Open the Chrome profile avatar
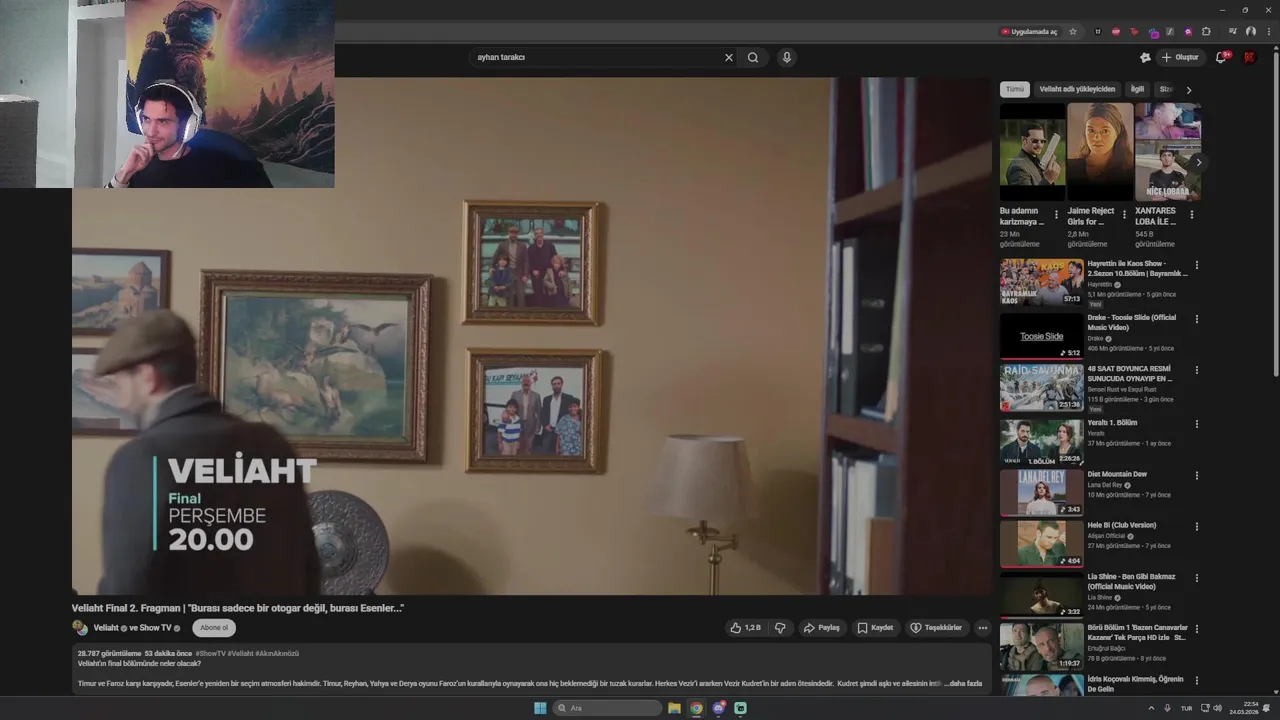 pyautogui.click(x=1250, y=32)
